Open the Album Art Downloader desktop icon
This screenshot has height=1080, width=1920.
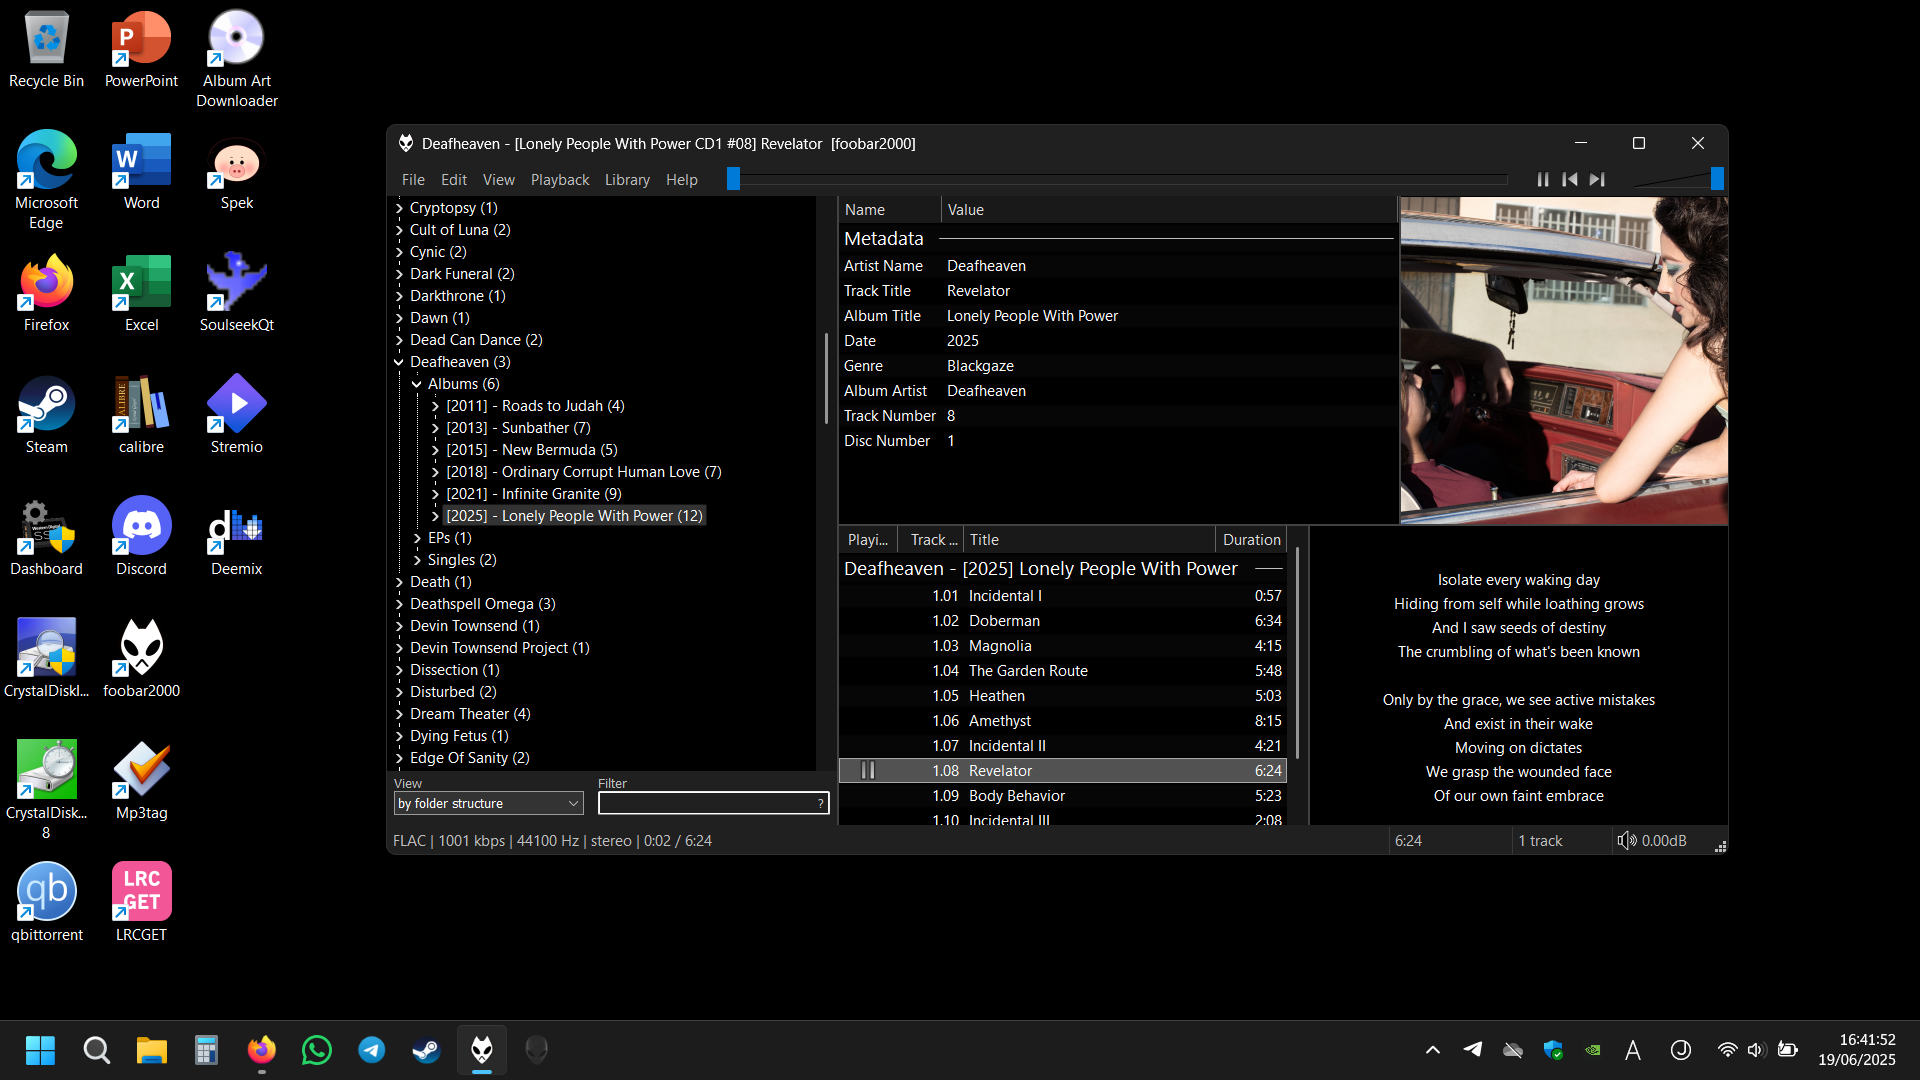pos(237,58)
